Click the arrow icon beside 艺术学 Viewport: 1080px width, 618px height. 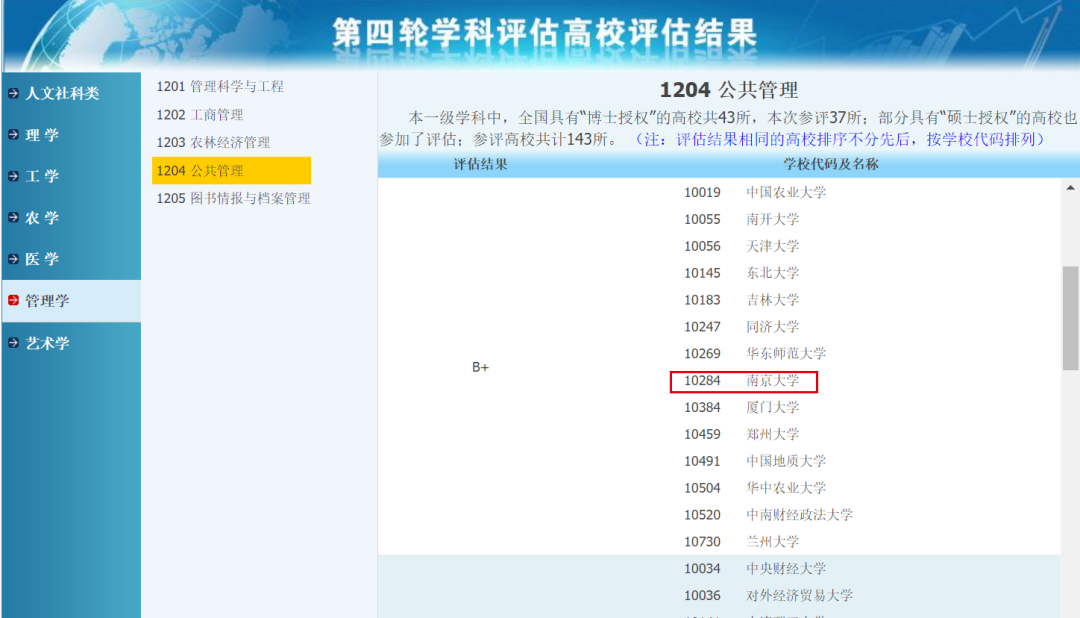[x=13, y=342]
